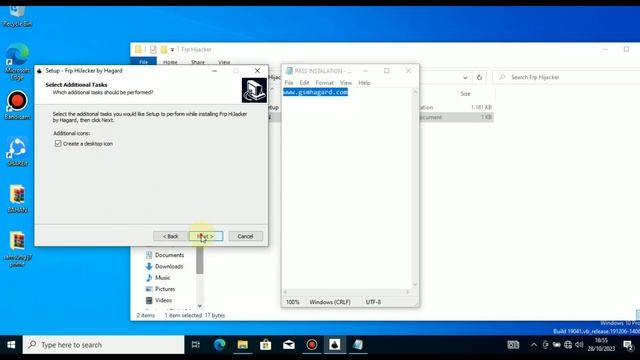Image resolution: width=640 pixels, height=360 pixels.
Task: Go Back in the setup wizard
Action: (171, 236)
